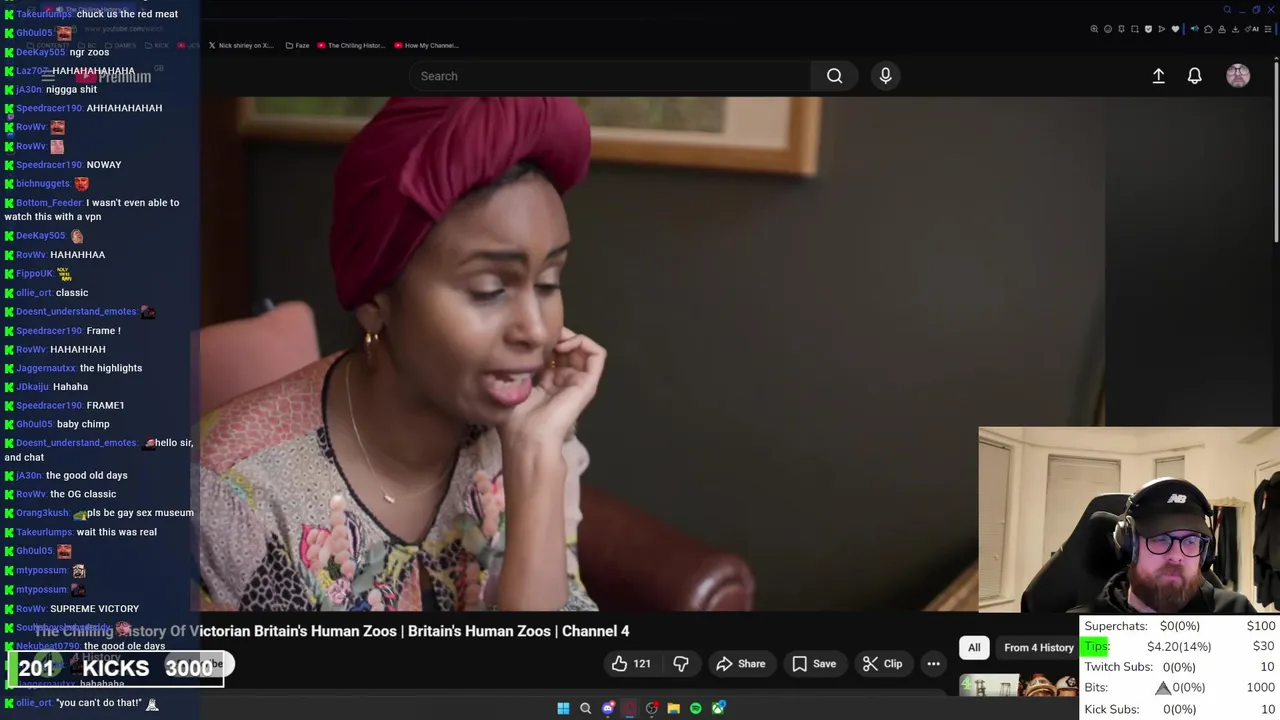Click the 'Bits:' goal row
This screenshot has height=720, width=1280.
pyautogui.click(x=1180, y=688)
